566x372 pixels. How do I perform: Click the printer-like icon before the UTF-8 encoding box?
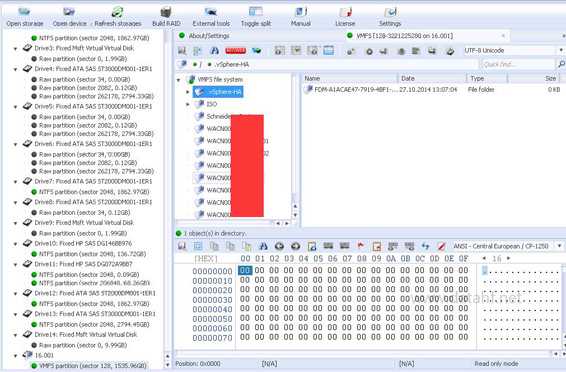pyautogui.click(x=450, y=52)
